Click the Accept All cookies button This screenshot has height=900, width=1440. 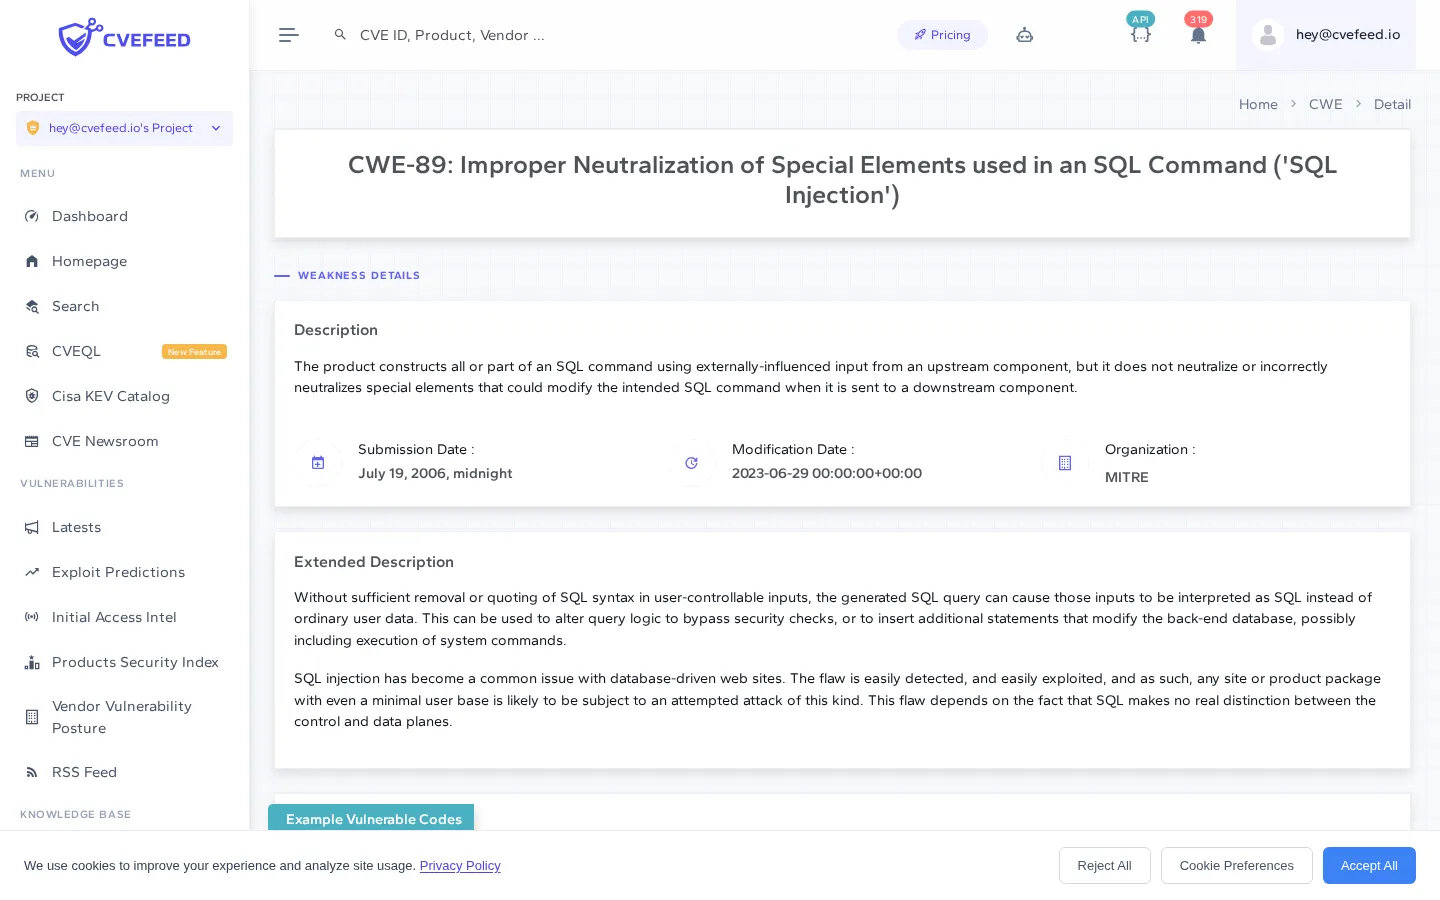point(1369,866)
